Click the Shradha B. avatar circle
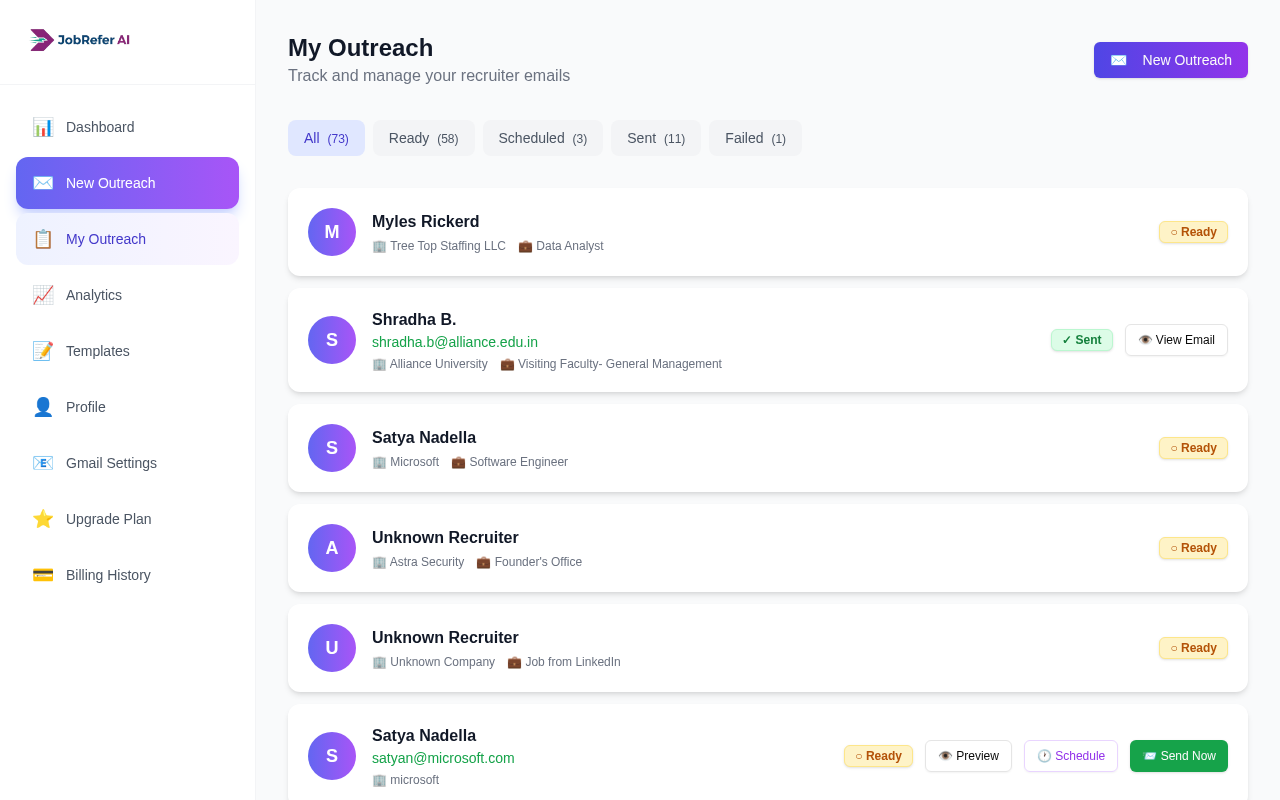 click(332, 340)
